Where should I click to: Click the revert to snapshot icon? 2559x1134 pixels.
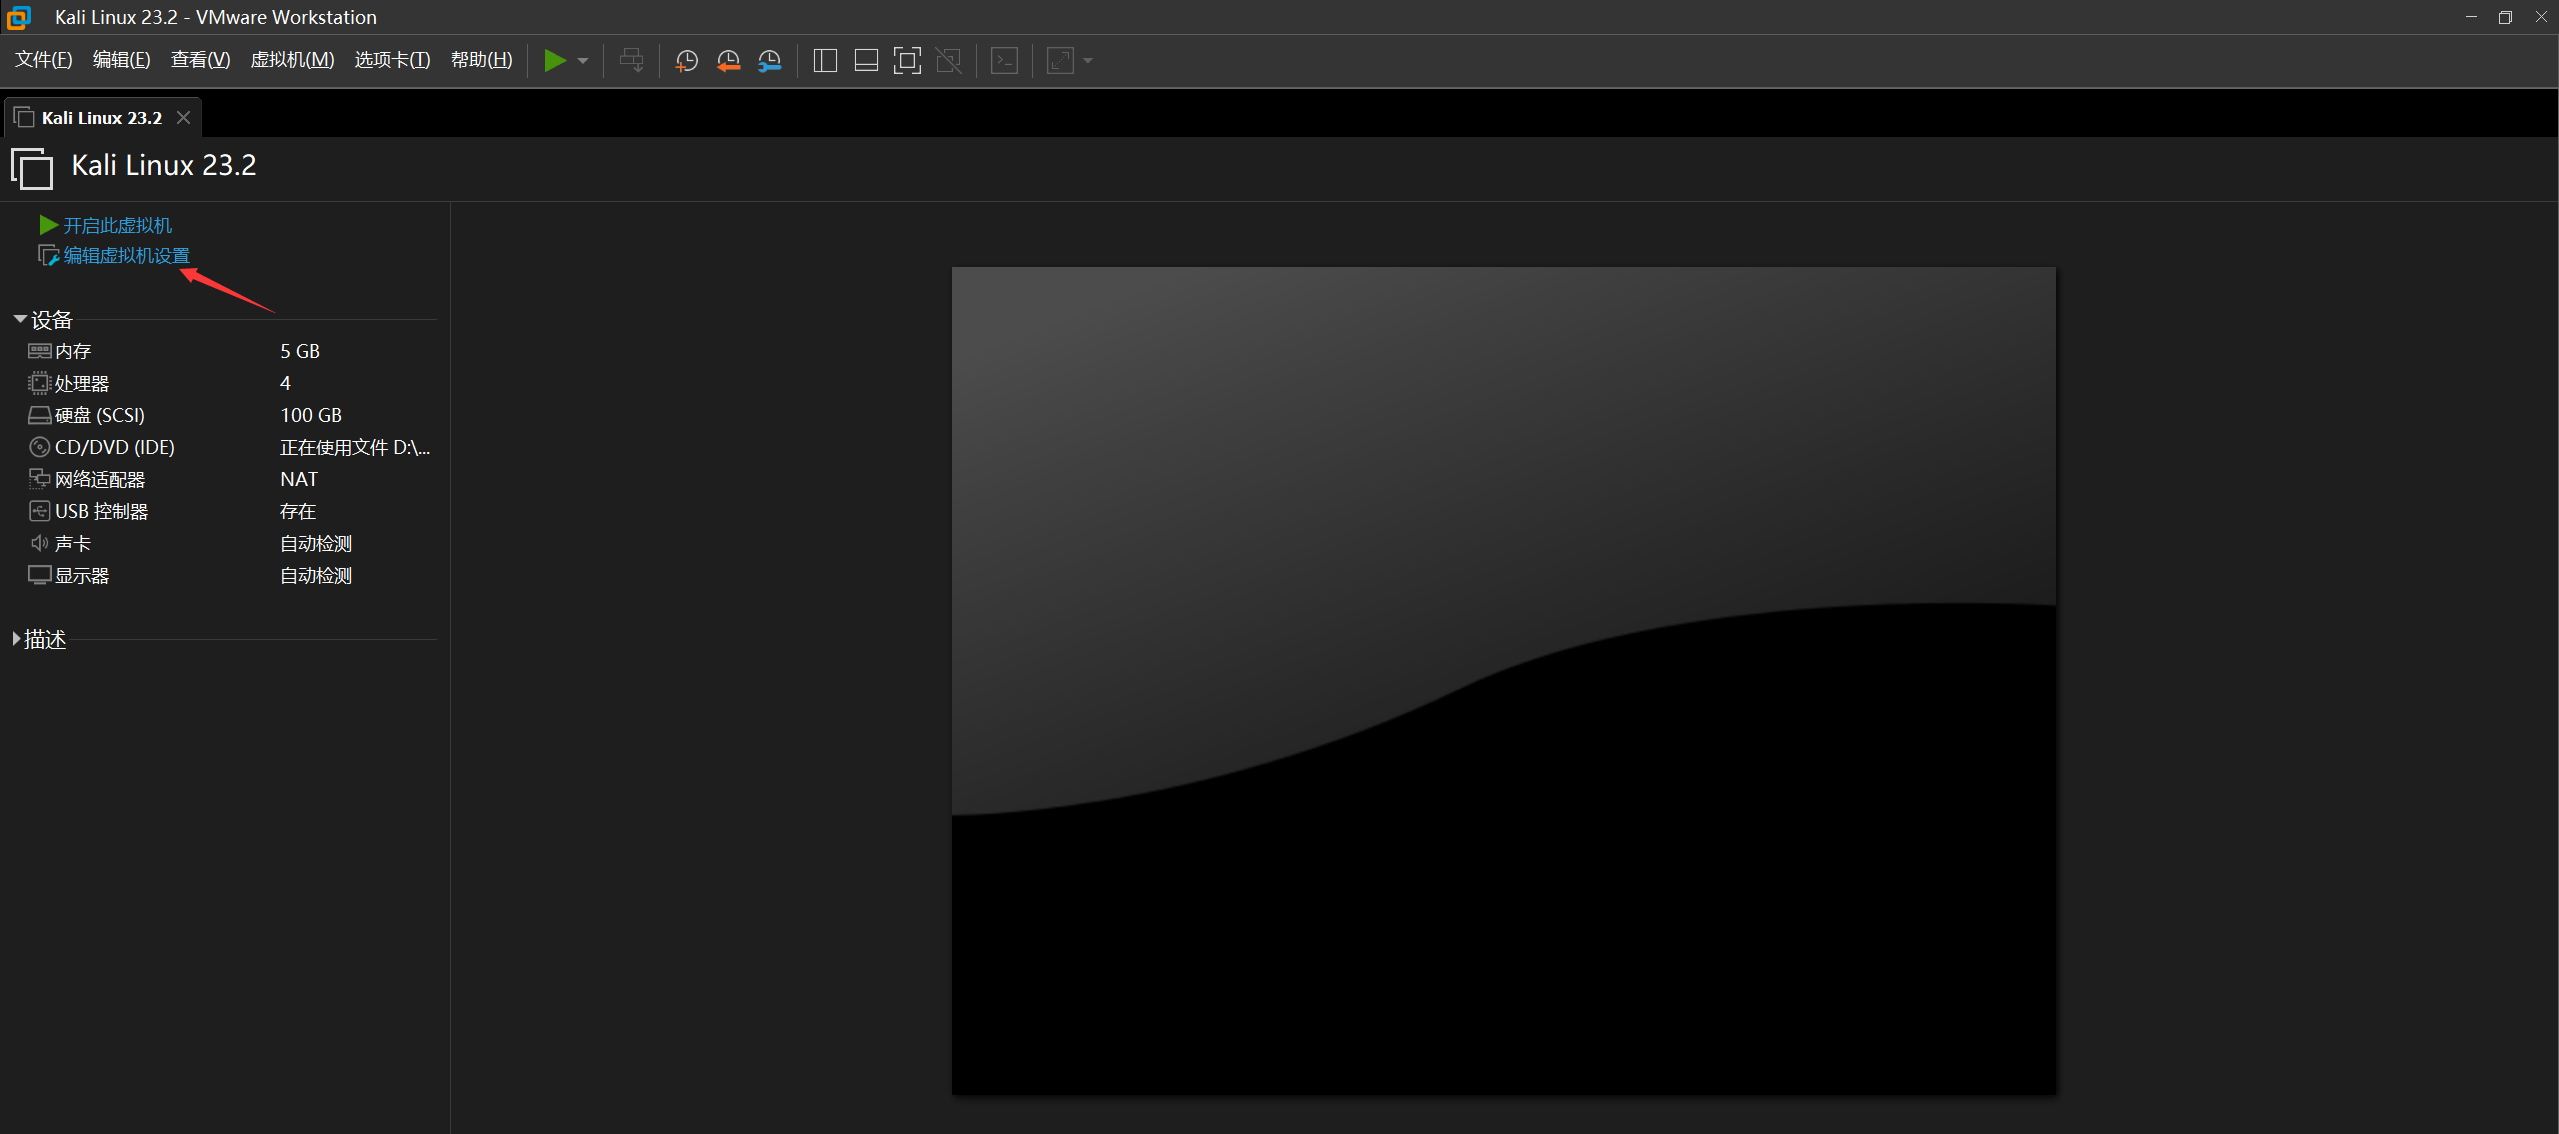[728, 61]
